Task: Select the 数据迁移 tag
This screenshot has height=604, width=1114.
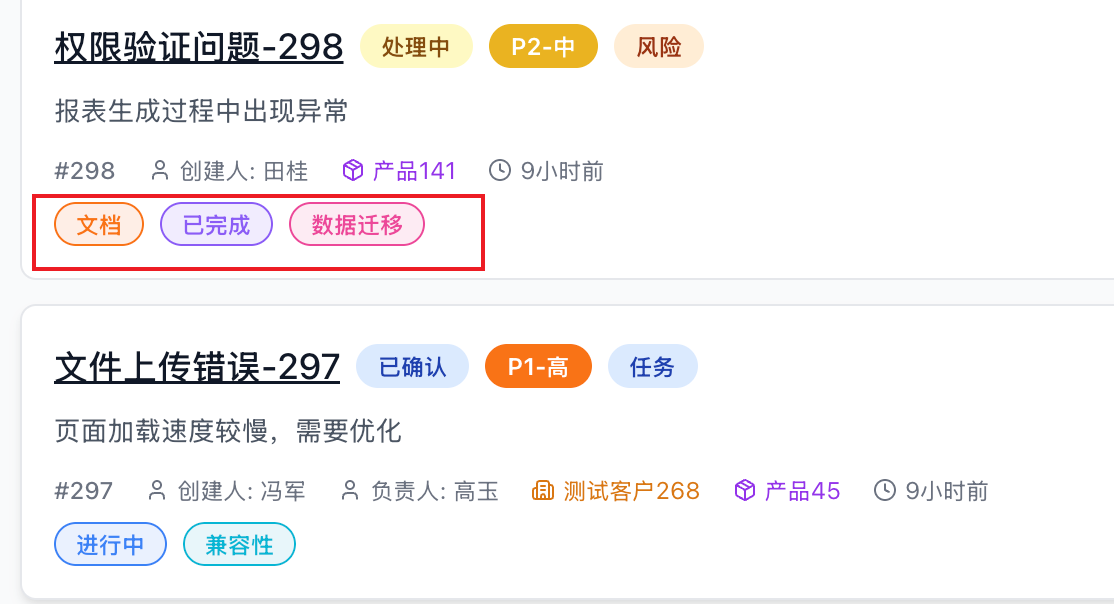Action: [357, 223]
